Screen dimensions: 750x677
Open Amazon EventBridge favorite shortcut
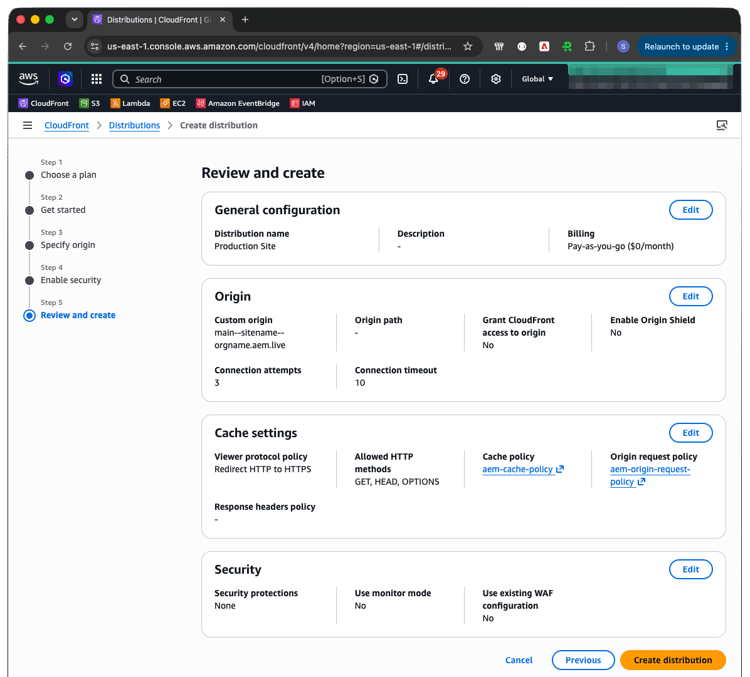coord(238,103)
